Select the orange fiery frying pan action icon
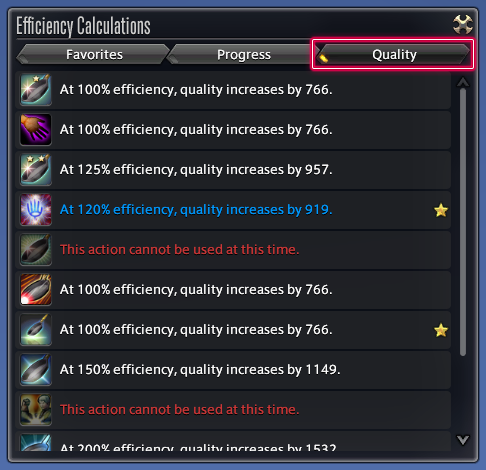Image resolution: width=486 pixels, height=470 pixels. [36, 290]
